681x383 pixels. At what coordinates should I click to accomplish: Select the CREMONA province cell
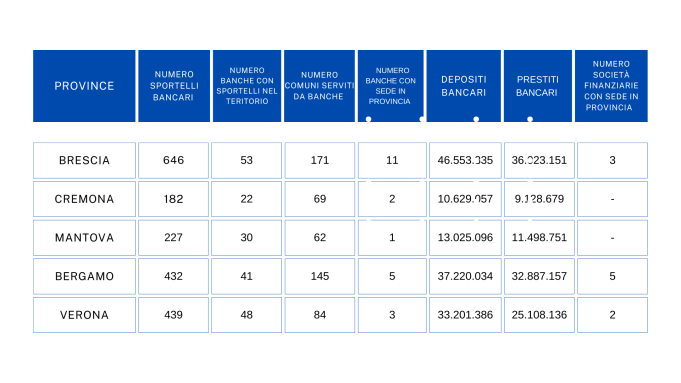84,199
